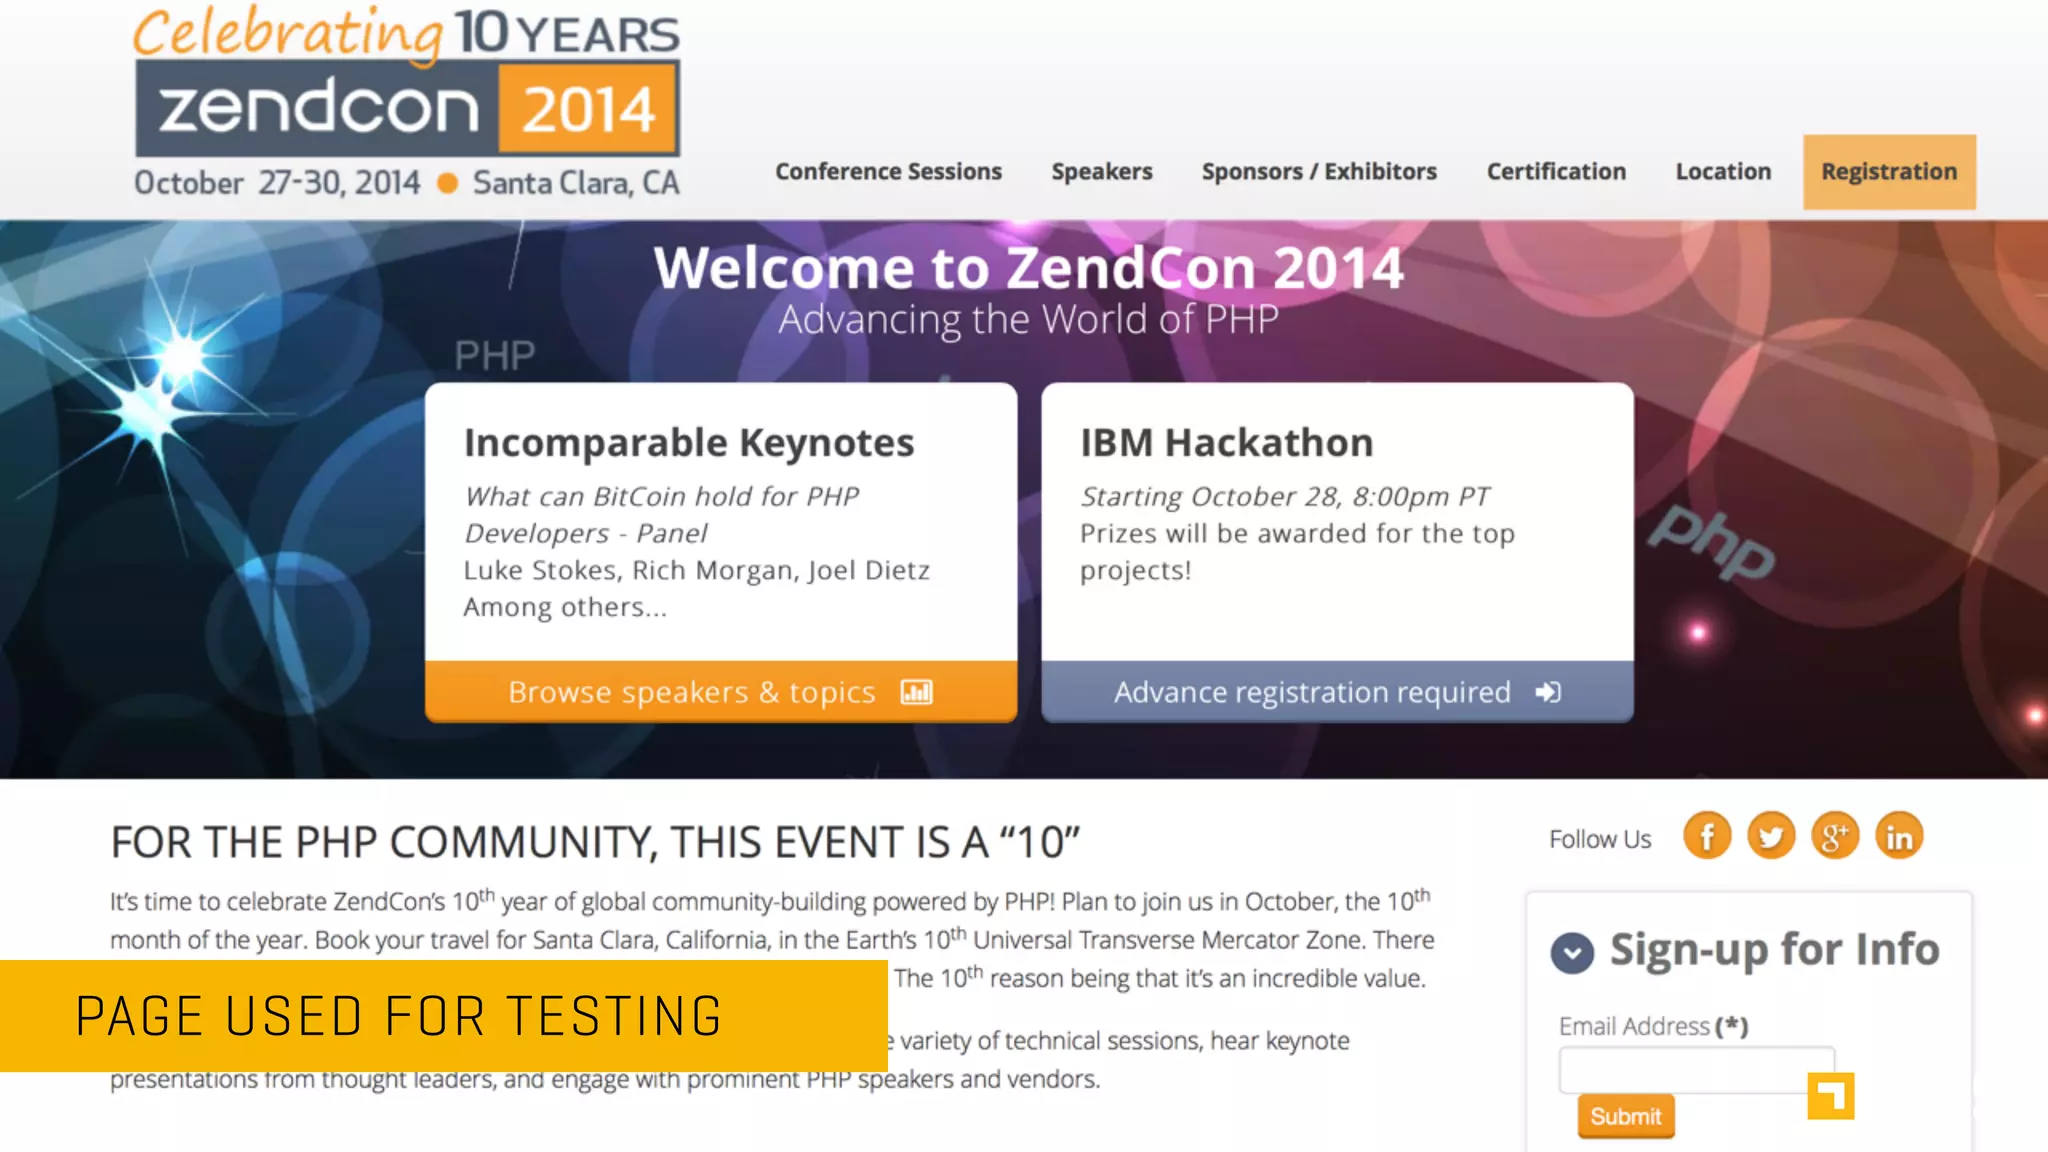Click 'Santa Clara, CA' location text
This screenshot has width=2048, height=1152.
[x=576, y=183]
